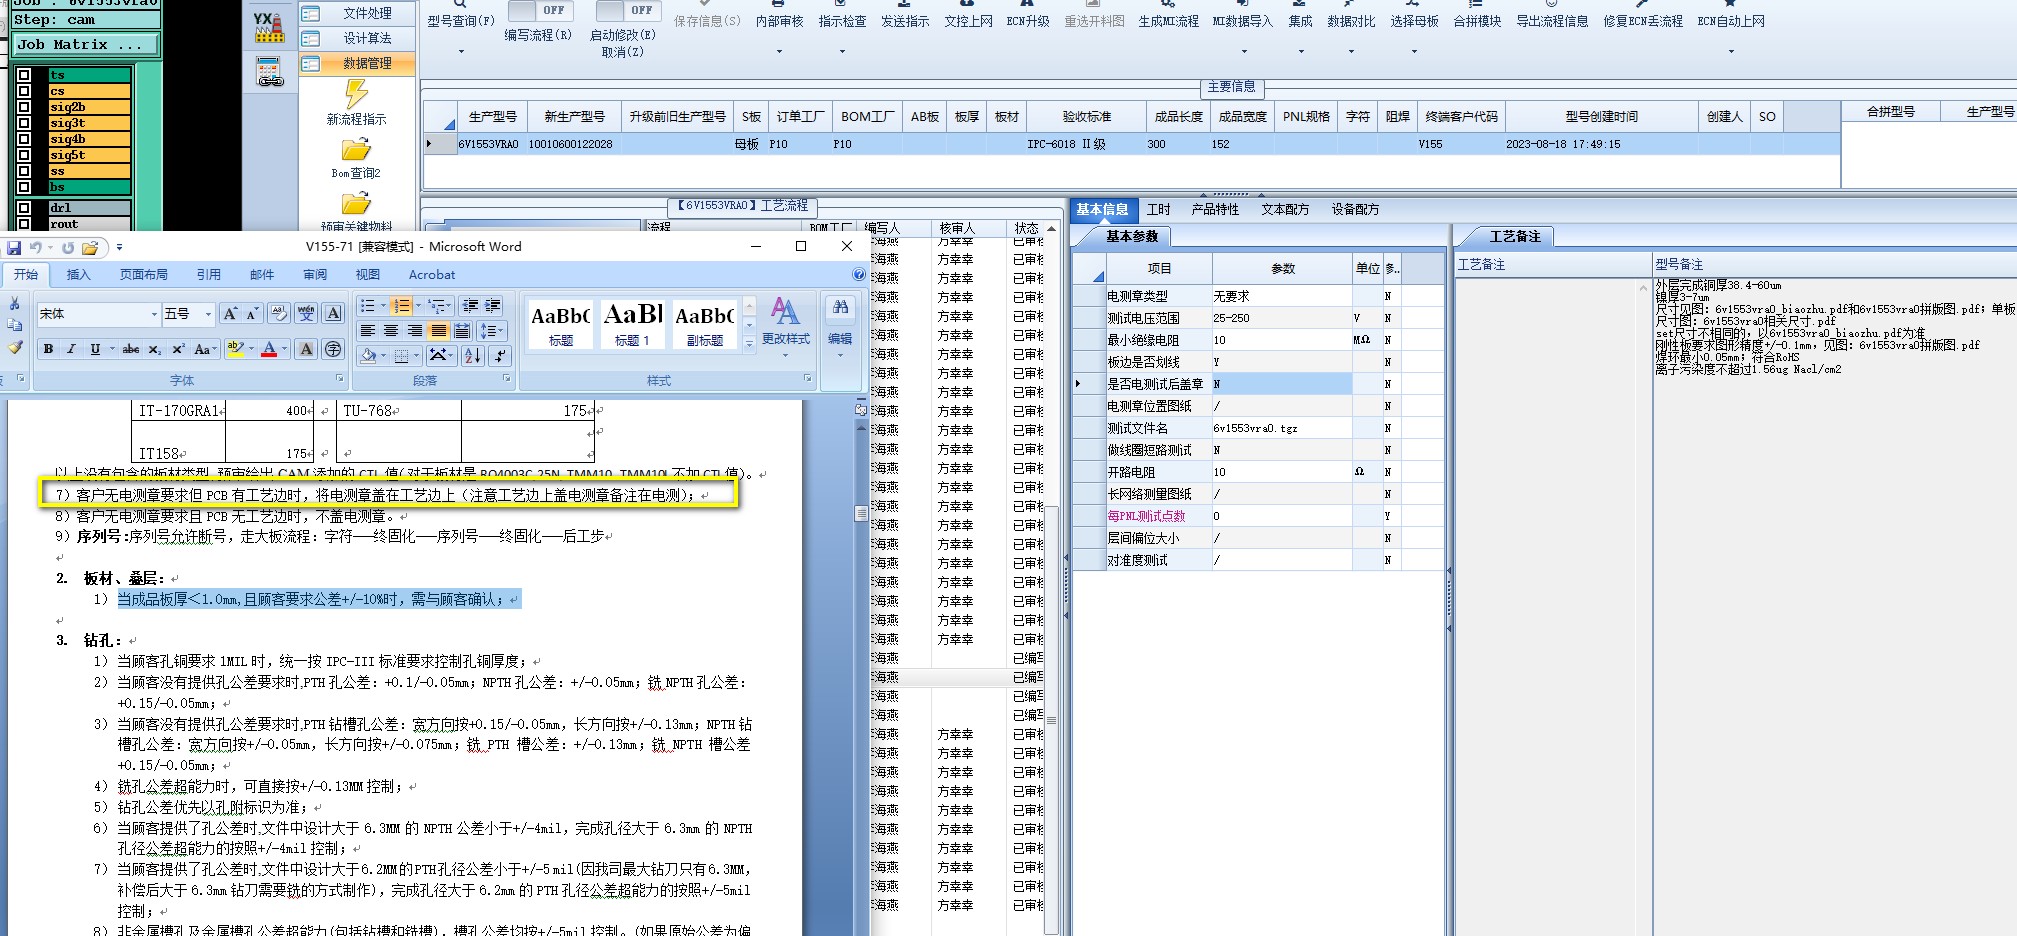Viewport: 2017px width, 936px height.
Task: Check the sig3t layer checkbox
Action: [24, 123]
